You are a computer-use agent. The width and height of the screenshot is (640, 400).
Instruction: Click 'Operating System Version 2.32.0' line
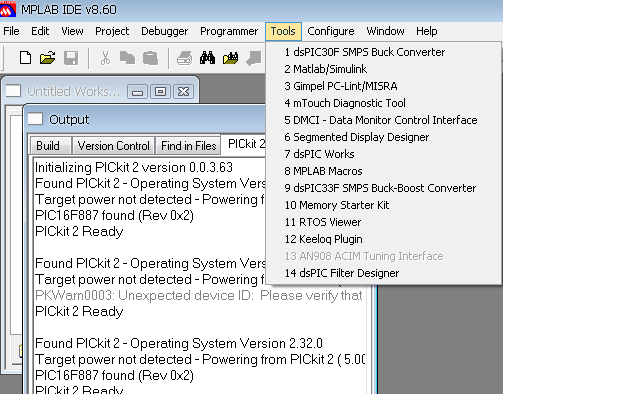coord(179,344)
